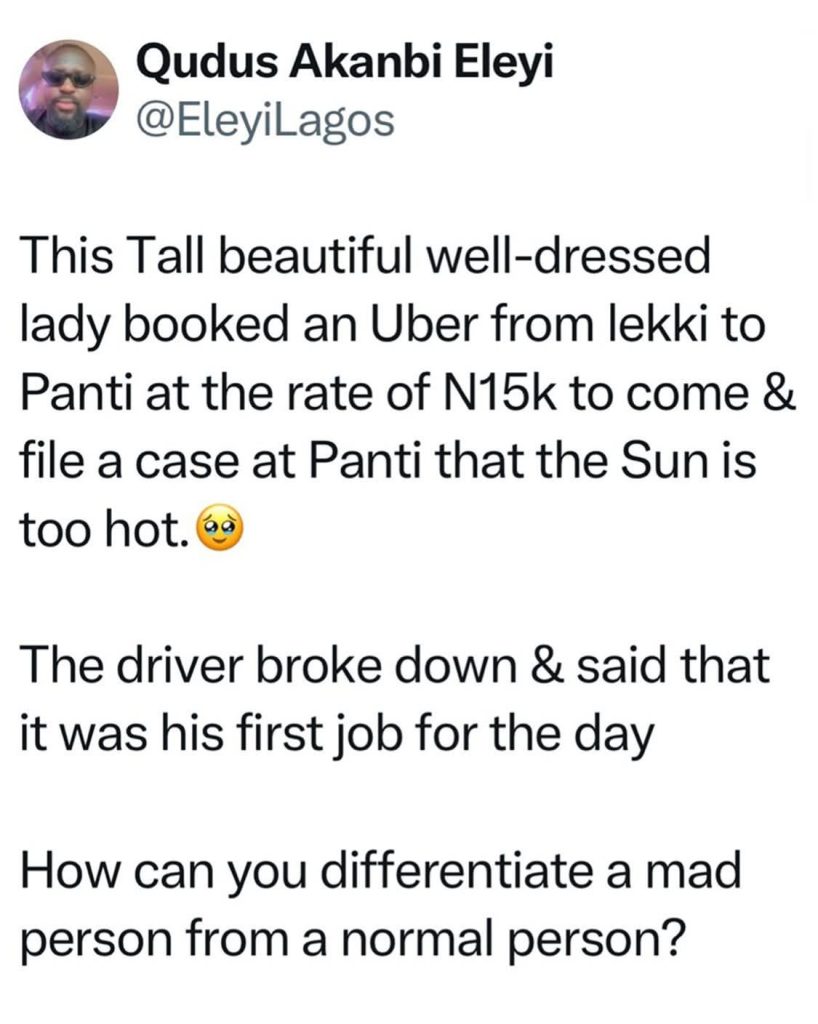The image size is (818, 1024).
Task: Click 'This Tall beautiful well-dressed' opening line
Action: click(x=365, y=257)
